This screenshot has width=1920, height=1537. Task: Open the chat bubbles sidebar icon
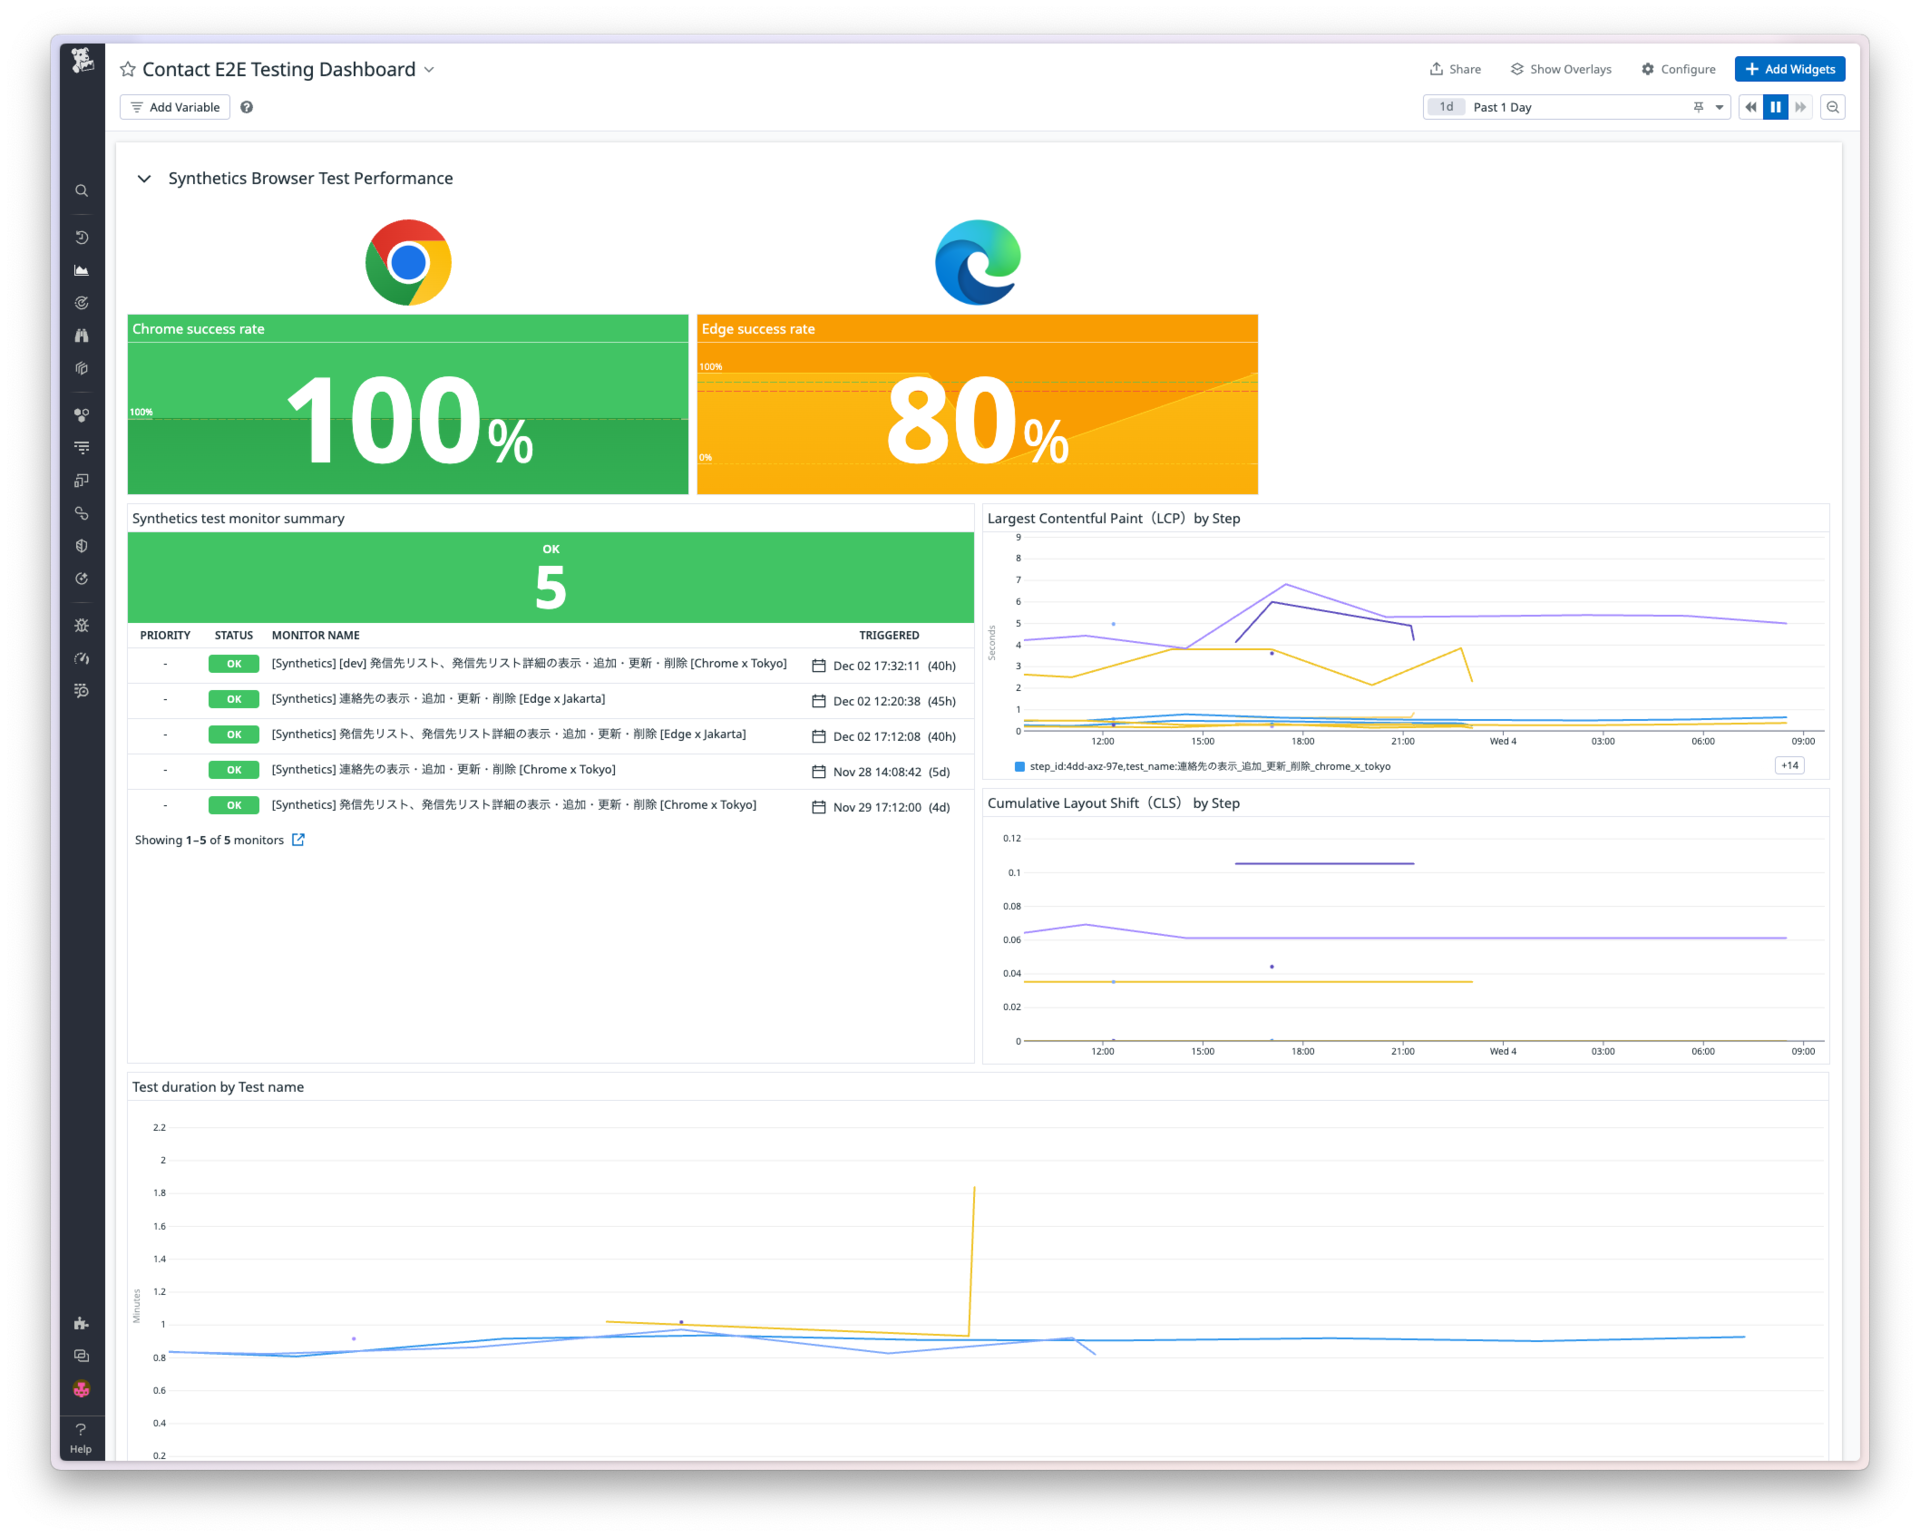[82, 1357]
